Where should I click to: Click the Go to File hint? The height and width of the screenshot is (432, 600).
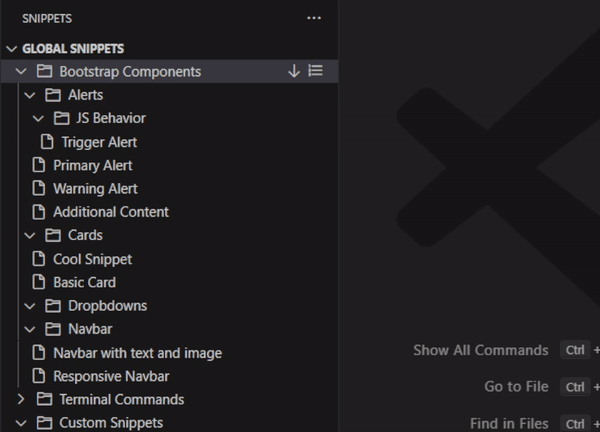pyautogui.click(x=516, y=386)
